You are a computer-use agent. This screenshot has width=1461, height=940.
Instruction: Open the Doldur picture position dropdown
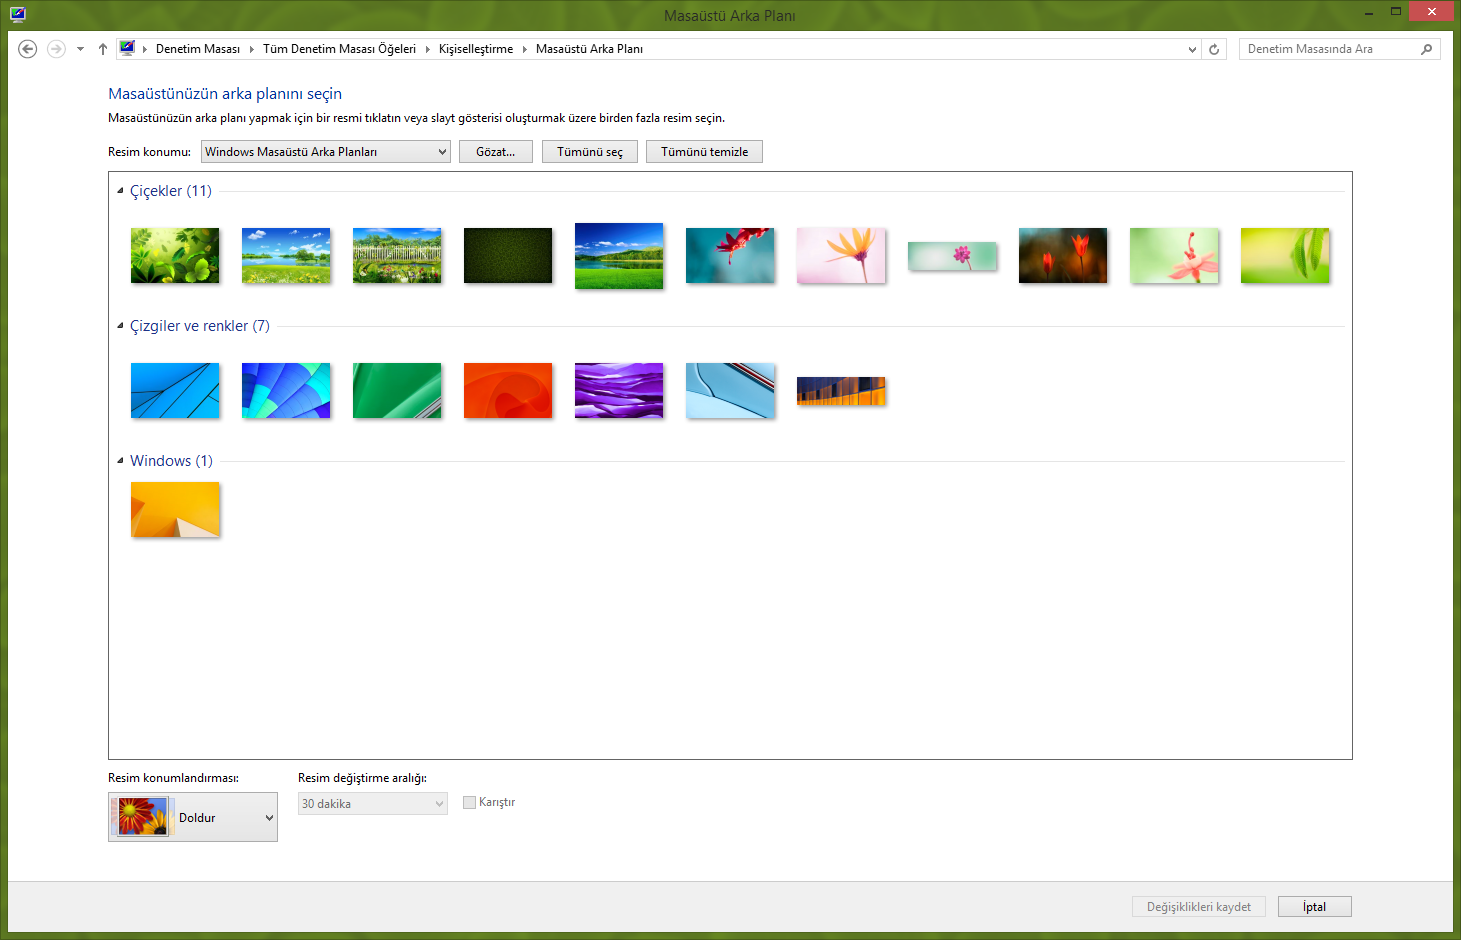(193, 817)
